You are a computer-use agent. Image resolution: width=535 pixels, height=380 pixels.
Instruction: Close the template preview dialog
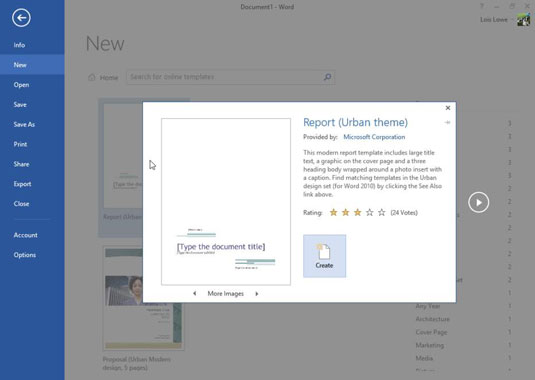pyautogui.click(x=448, y=108)
